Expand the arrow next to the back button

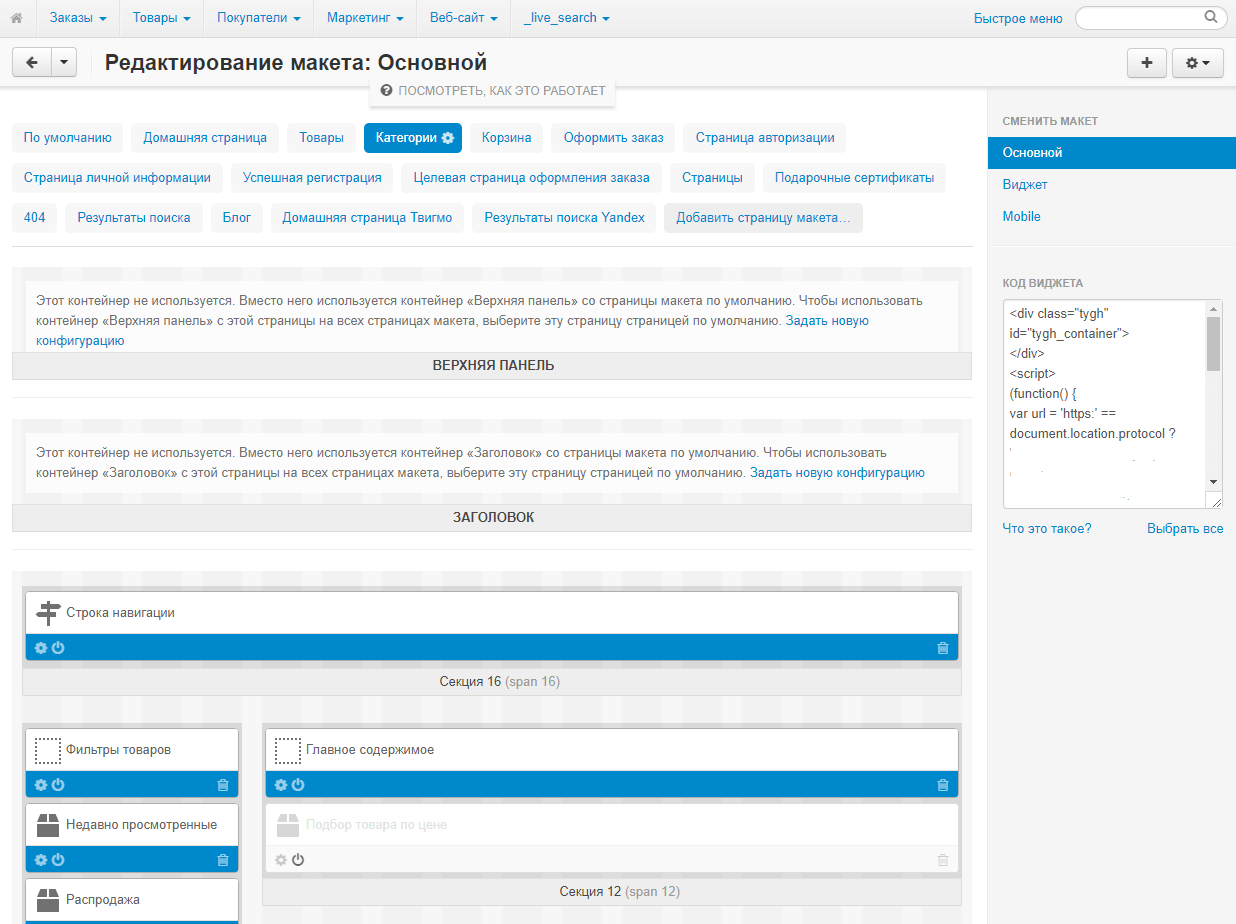coord(64,62)
